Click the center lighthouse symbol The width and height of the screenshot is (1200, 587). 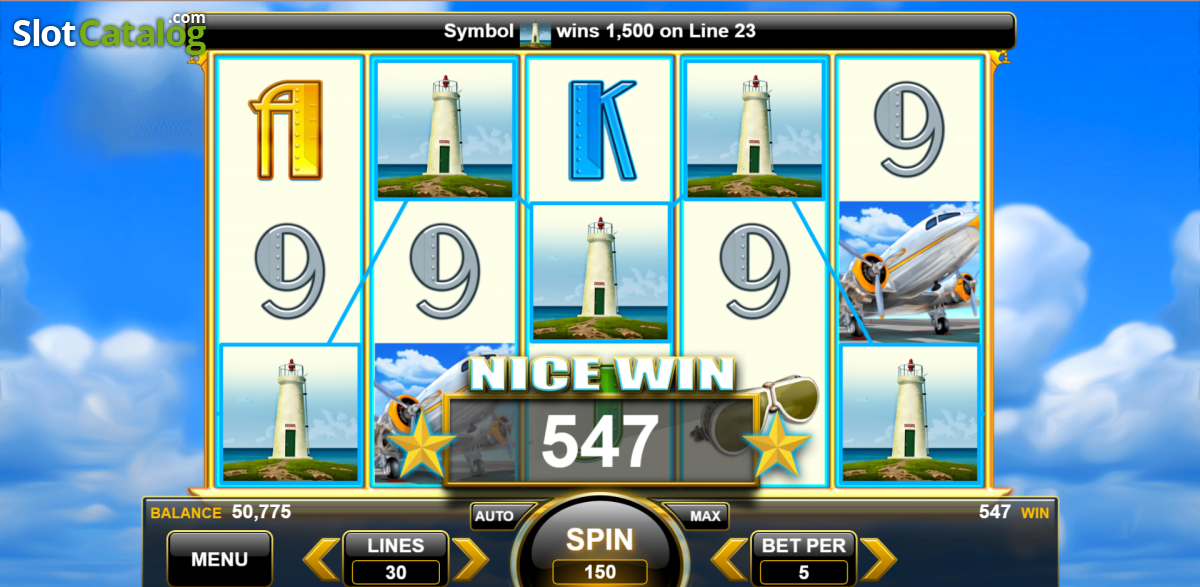(600, 272)
